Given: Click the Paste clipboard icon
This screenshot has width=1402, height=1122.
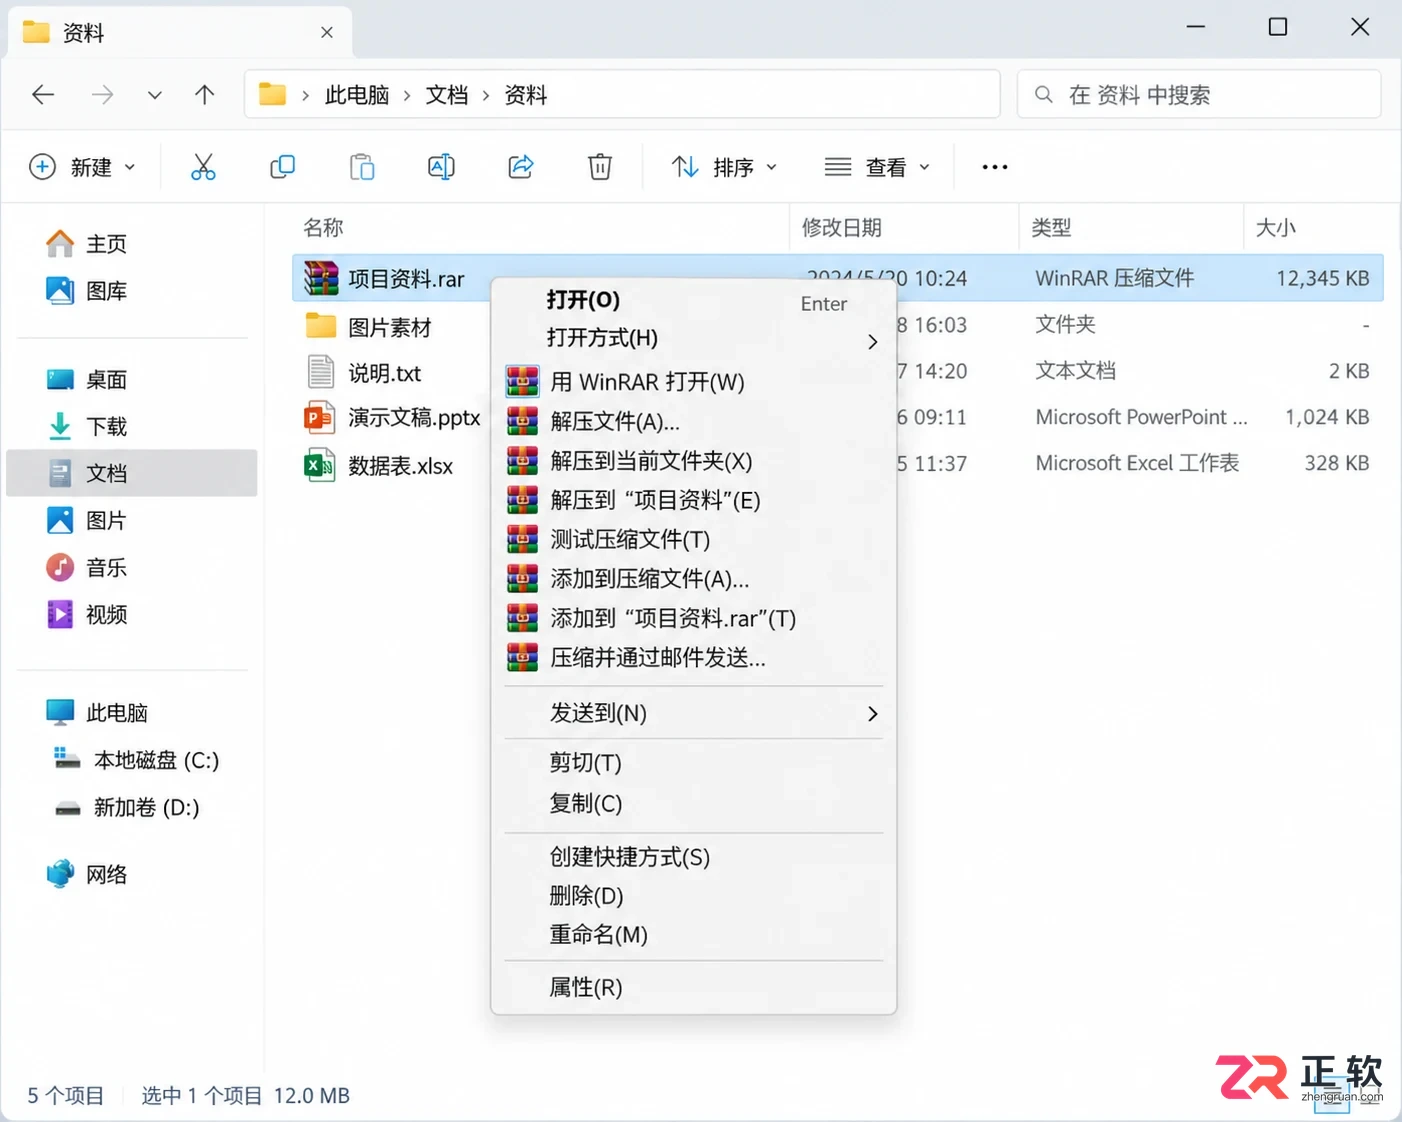Looking at the screenshot, I should (x=362, y=167).
